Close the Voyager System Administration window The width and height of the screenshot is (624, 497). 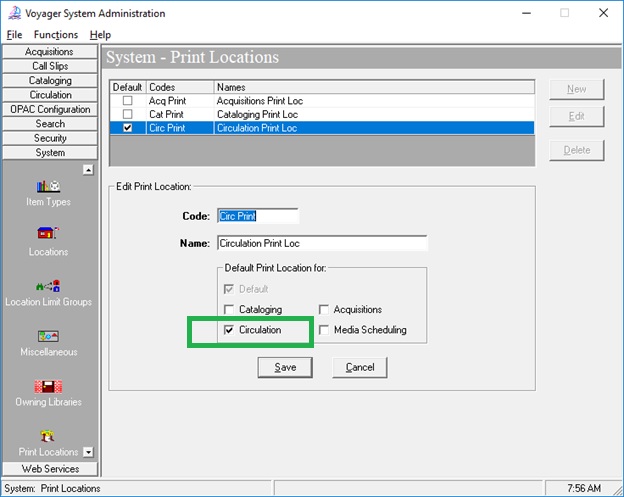[603, 13]
